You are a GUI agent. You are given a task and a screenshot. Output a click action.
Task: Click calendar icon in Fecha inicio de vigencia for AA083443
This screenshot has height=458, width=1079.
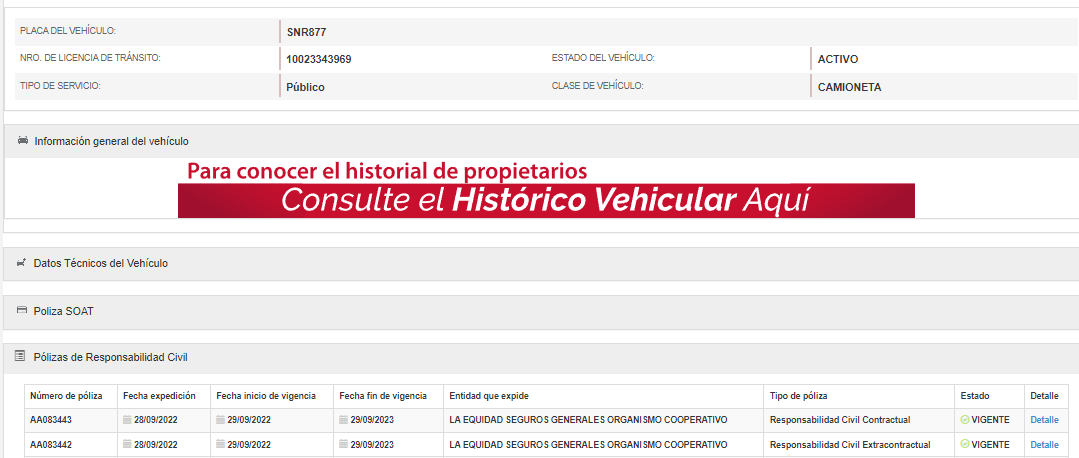221,419
